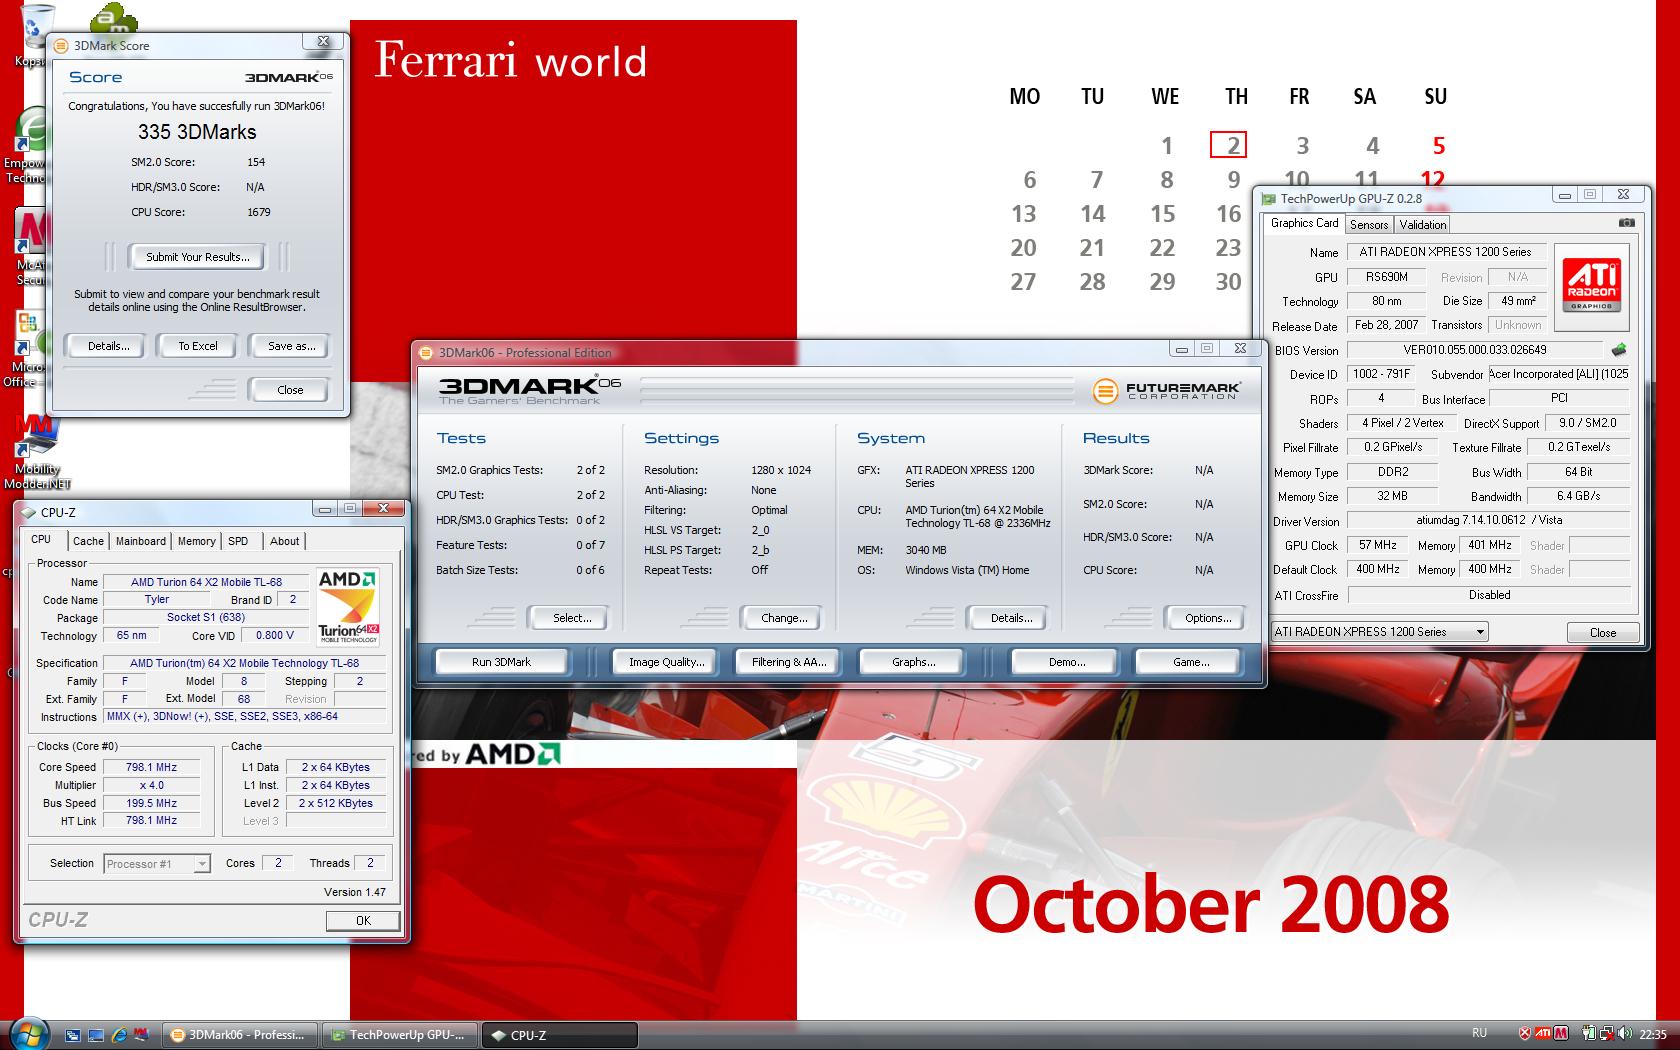Open Filtering & AA settings
Image resolution: width=1680 pixels, height=1050 pixels.
click(x=789, y=662)
